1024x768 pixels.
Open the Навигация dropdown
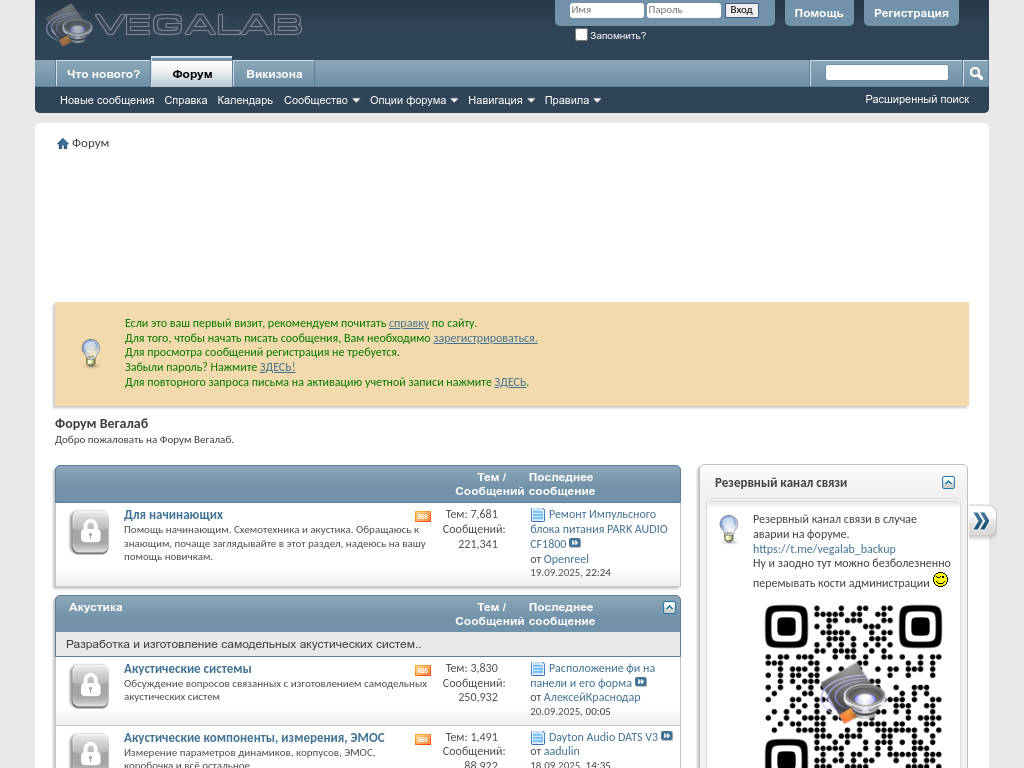501,100
